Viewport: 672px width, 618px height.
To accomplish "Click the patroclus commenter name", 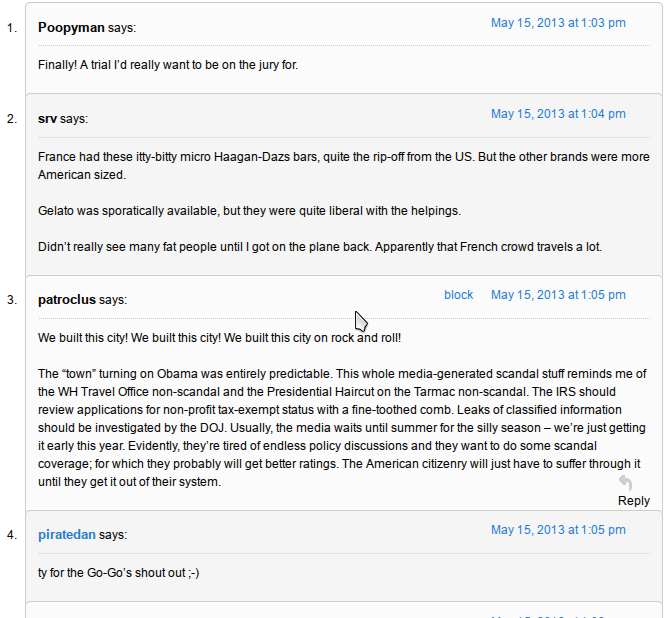I will click(66, 300).
